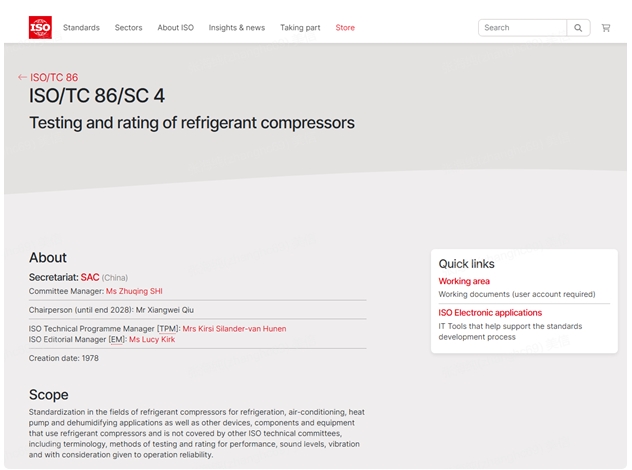The image size is (632, 470).
Task: Open ISO Electronic applications link
Action: (x=490, y=313)
